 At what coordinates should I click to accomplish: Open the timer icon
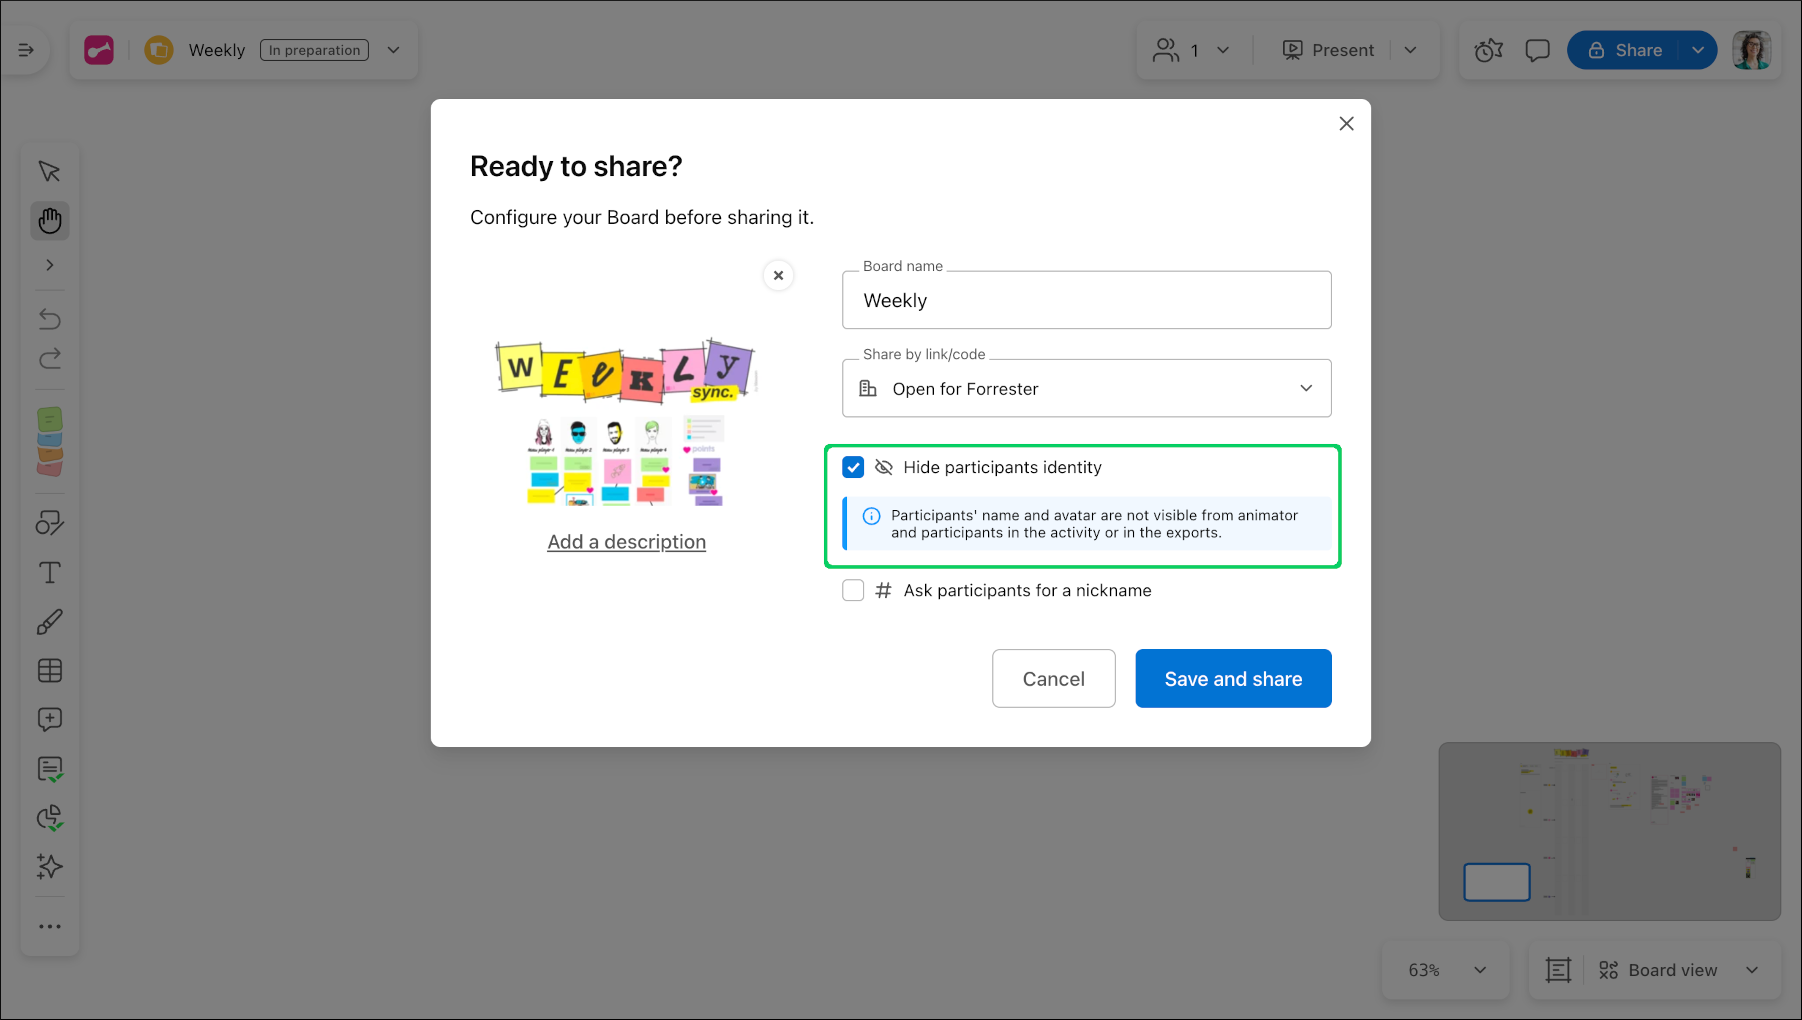click(x=1489, y=50)
